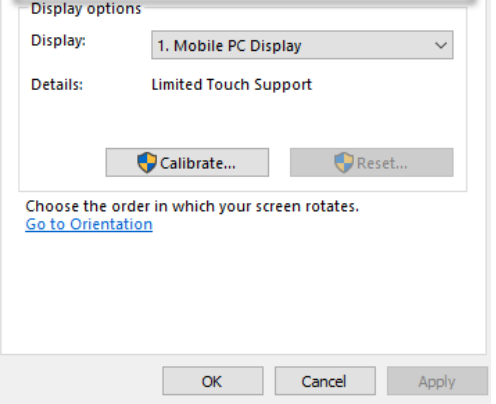Click the word 'Orientation' in the hyperlink
This screenshot has width=496, height=404.
[111, 224]
